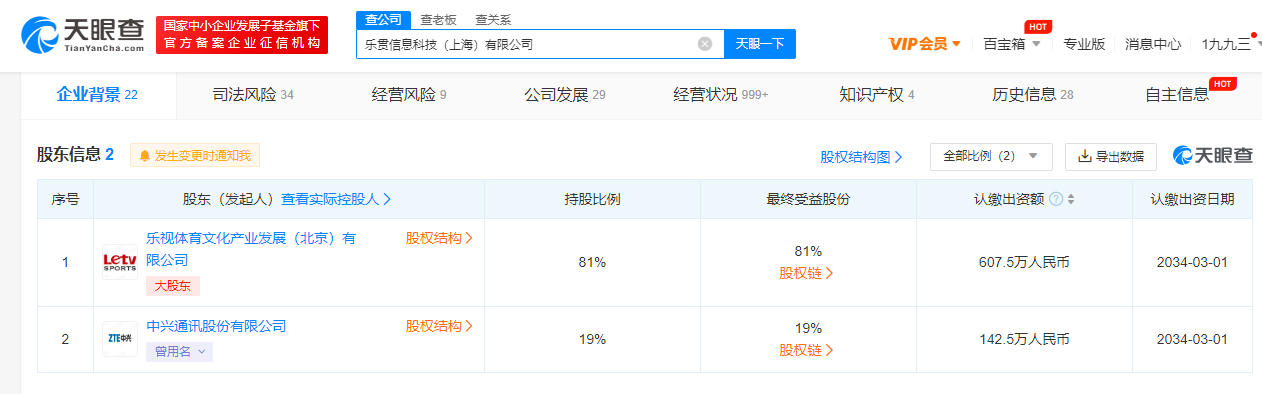The width and height of the screenshot is (1262, 394).
Task: Open the ZTE company logo
Action: click(x=120, y=339)
